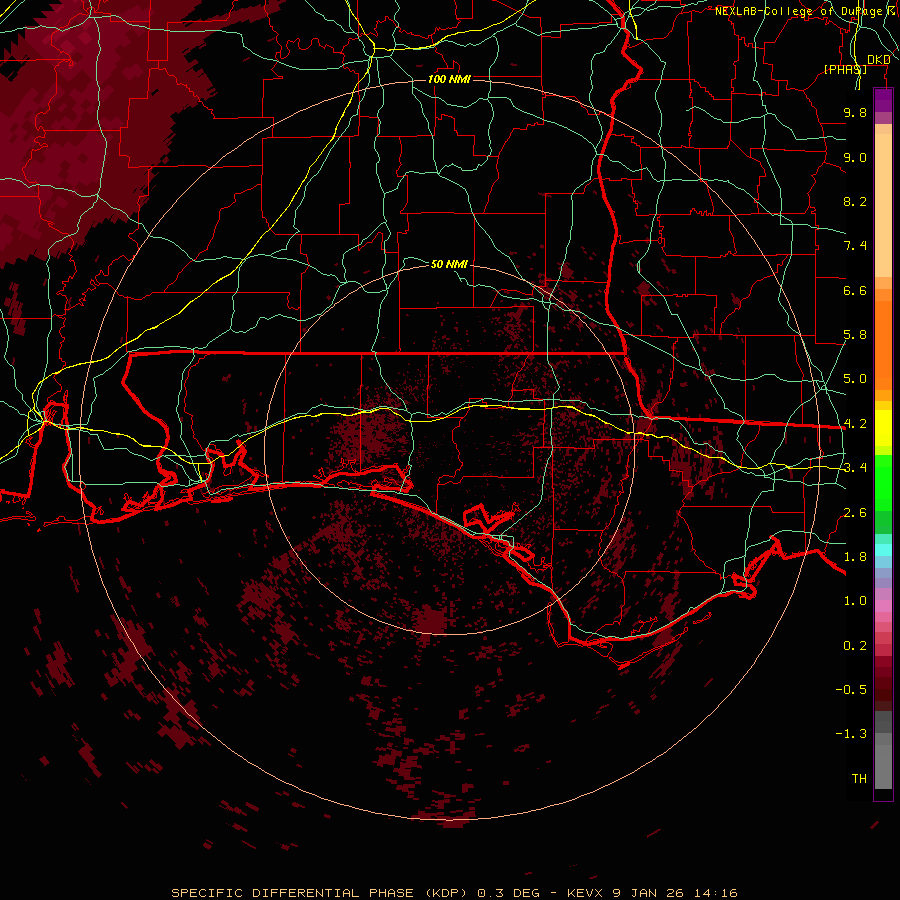The width and height of the screenshot is (900, 900).
Task: Click the [PHAS] units label
Action: 845,69
